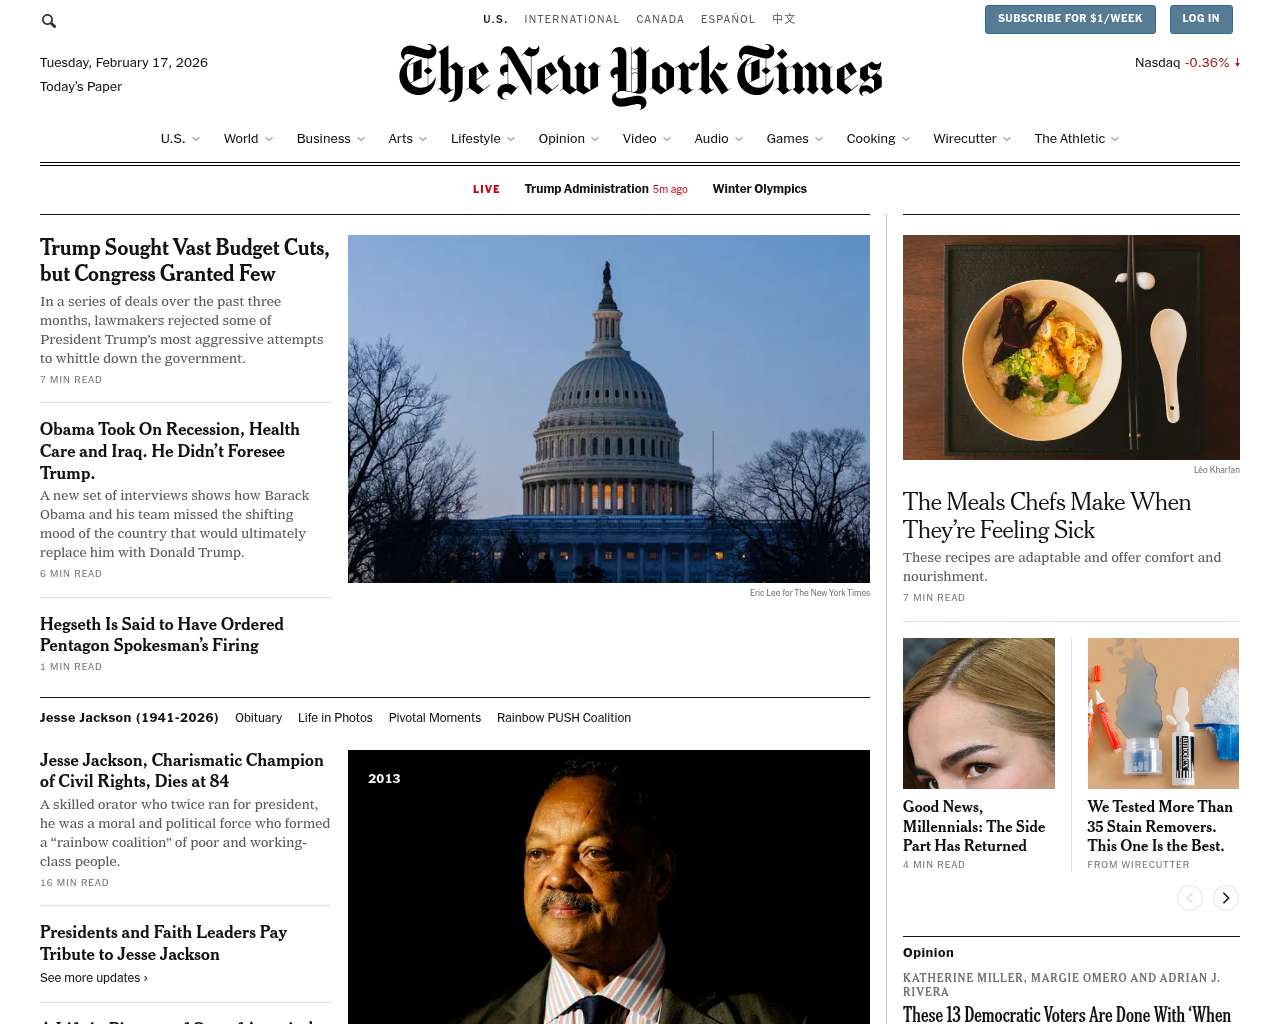Expand the Business menu chevron
This screenshot has height=1024, width=1280.
(x=361, y=139)
